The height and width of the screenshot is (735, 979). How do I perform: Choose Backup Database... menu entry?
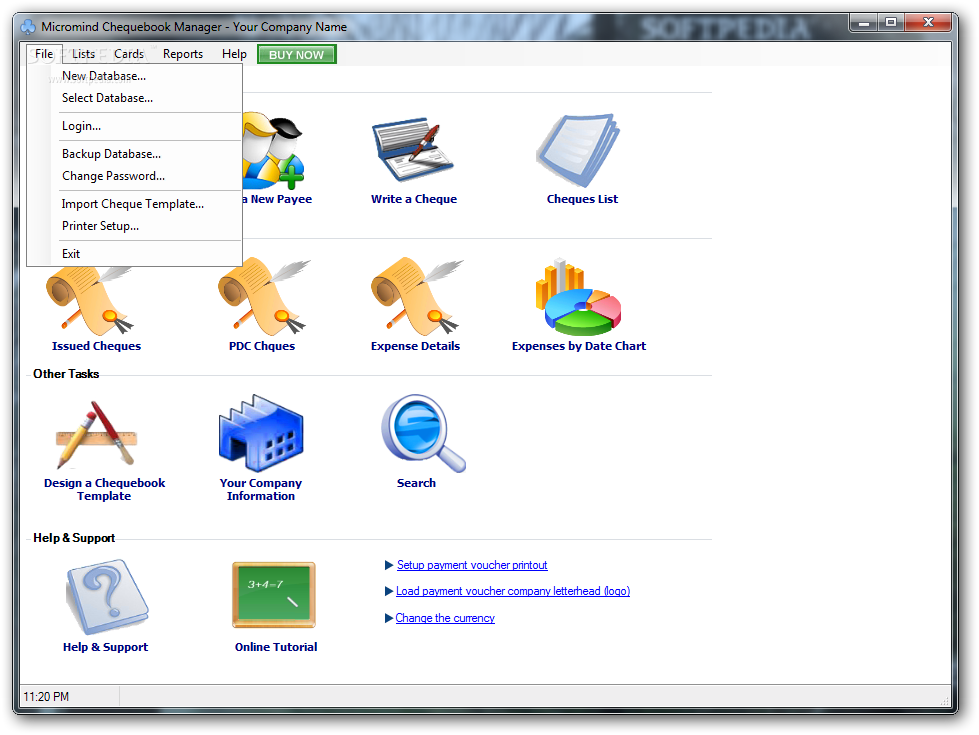(134, 154)
